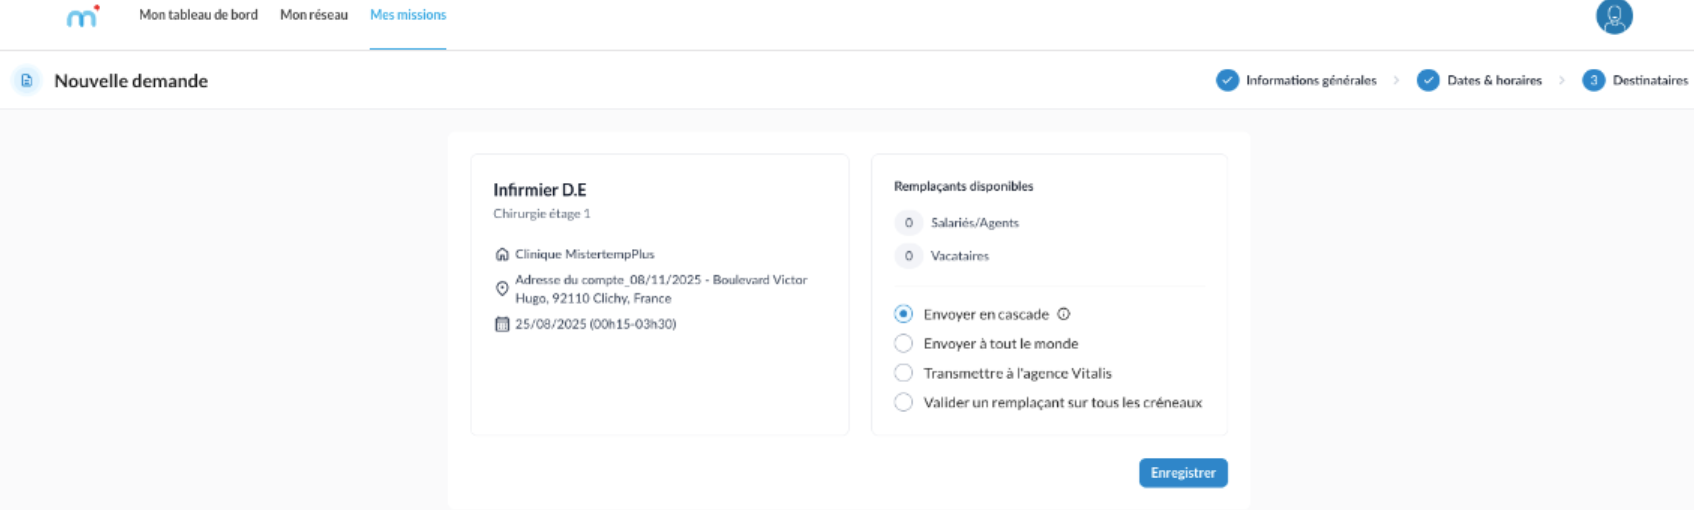Image resolution: width=1694 pixels, height=510 pixels.
Task: Click step 3 Destinataires circle icon
Action: click(x=1593, y=81)
